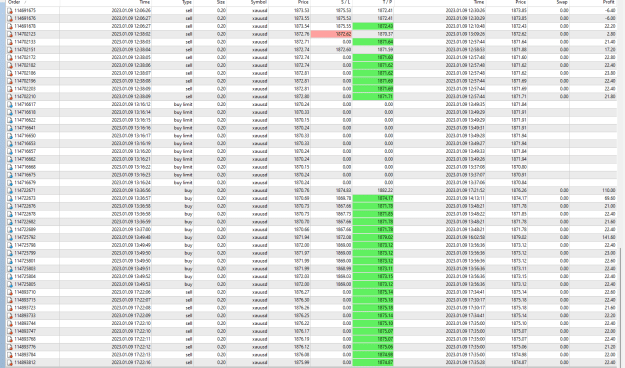Image resolution: width=625 pixels, height=368 pixels.
Task: Click the buy limit order icon opened at 13:16:22
Action: pos(10,167)
